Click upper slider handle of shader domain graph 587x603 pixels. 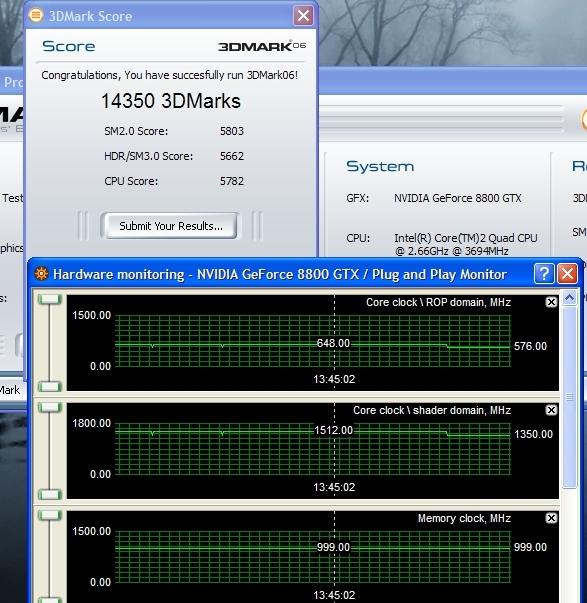pos(50,407)
